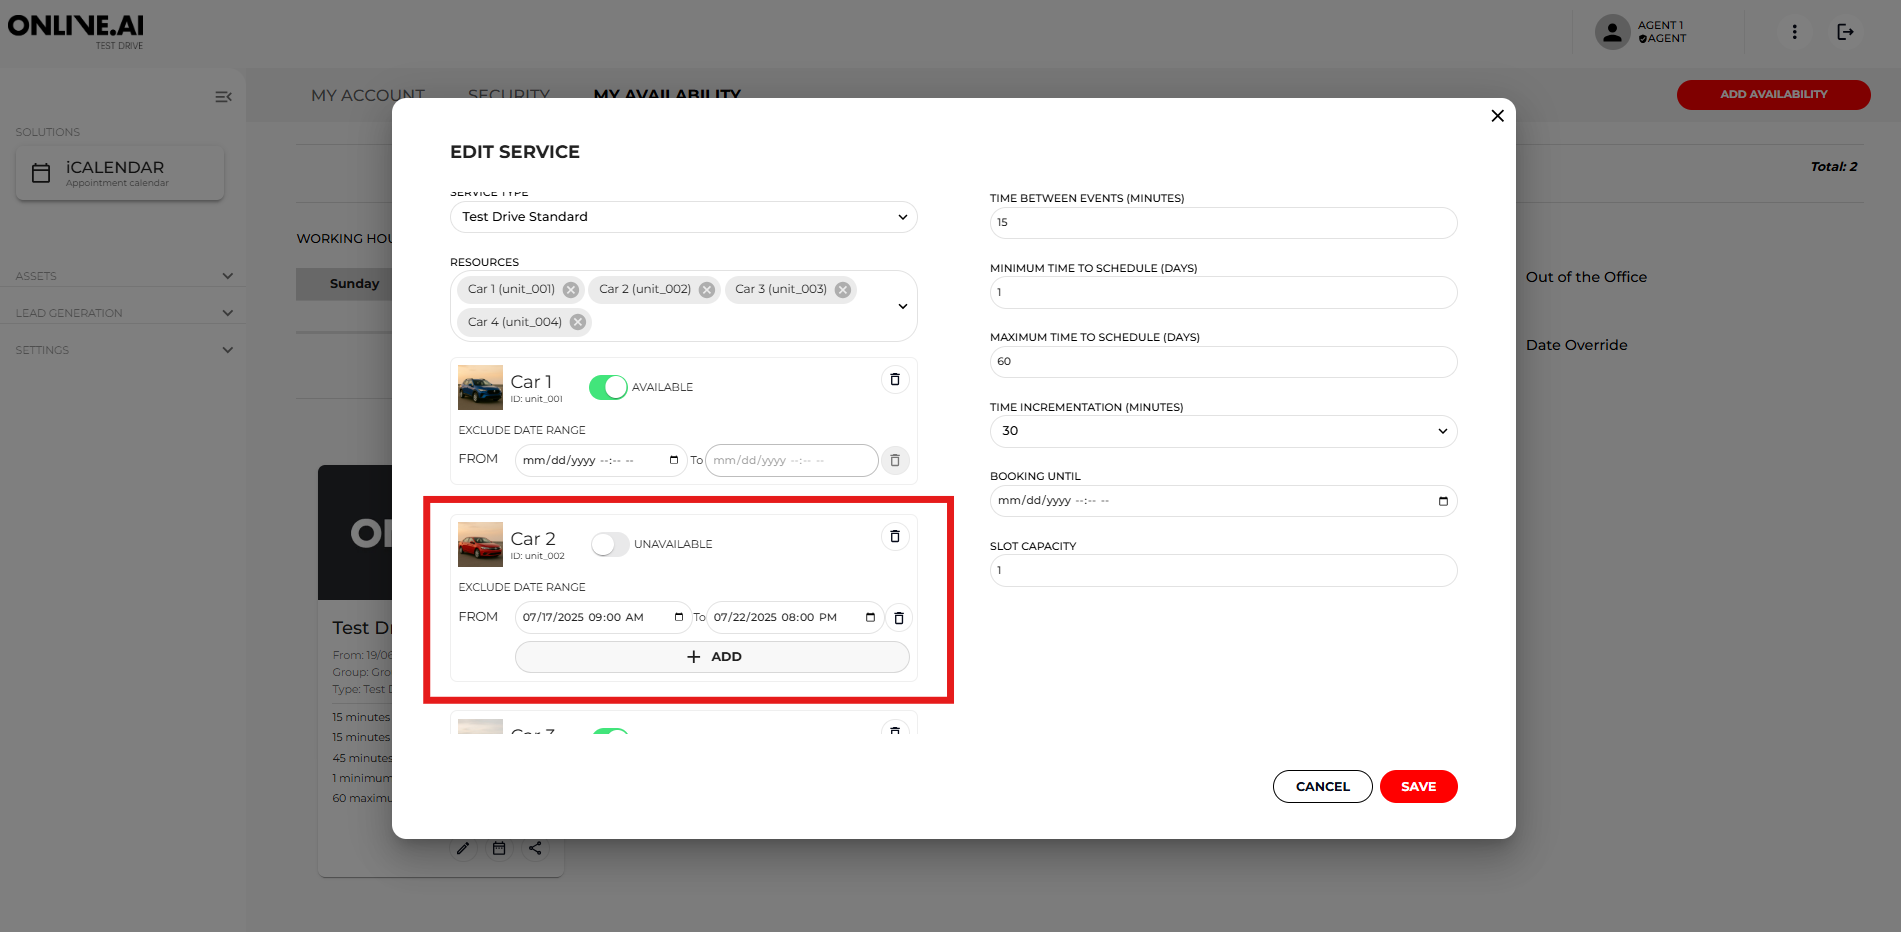Enable Car 2 availability toggle
The height and width of the screenshot is (932, 1901).
click(x=609, y=544)
